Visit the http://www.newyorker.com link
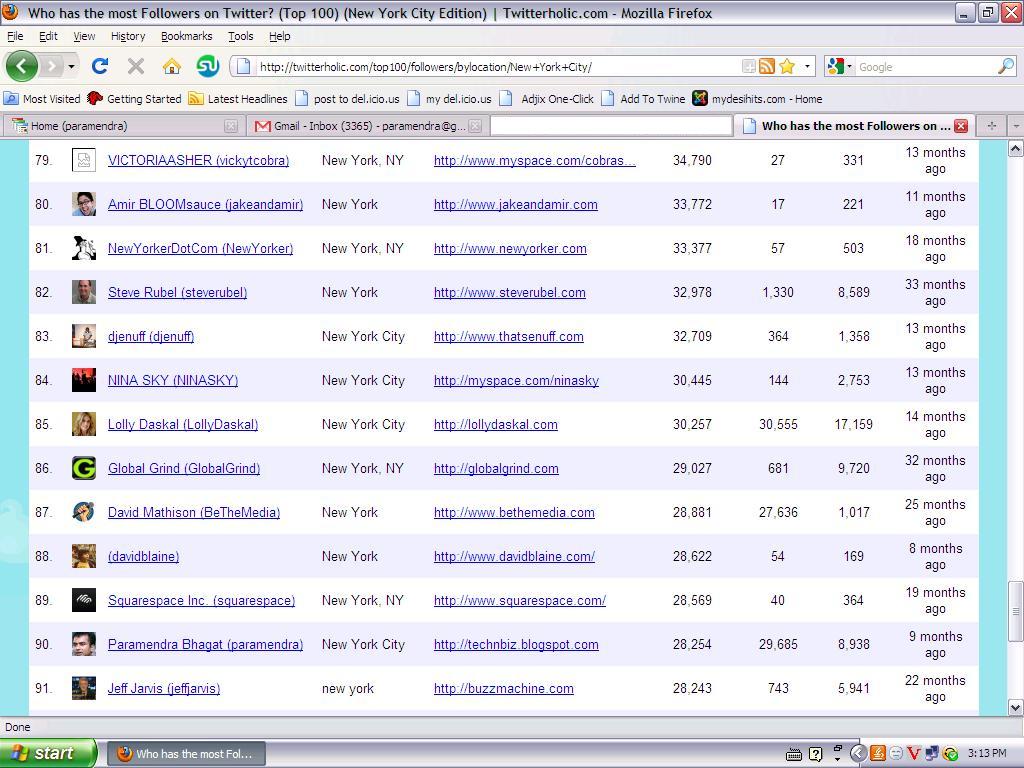This screenshot has width=1024, height=768. click(510, 249)
